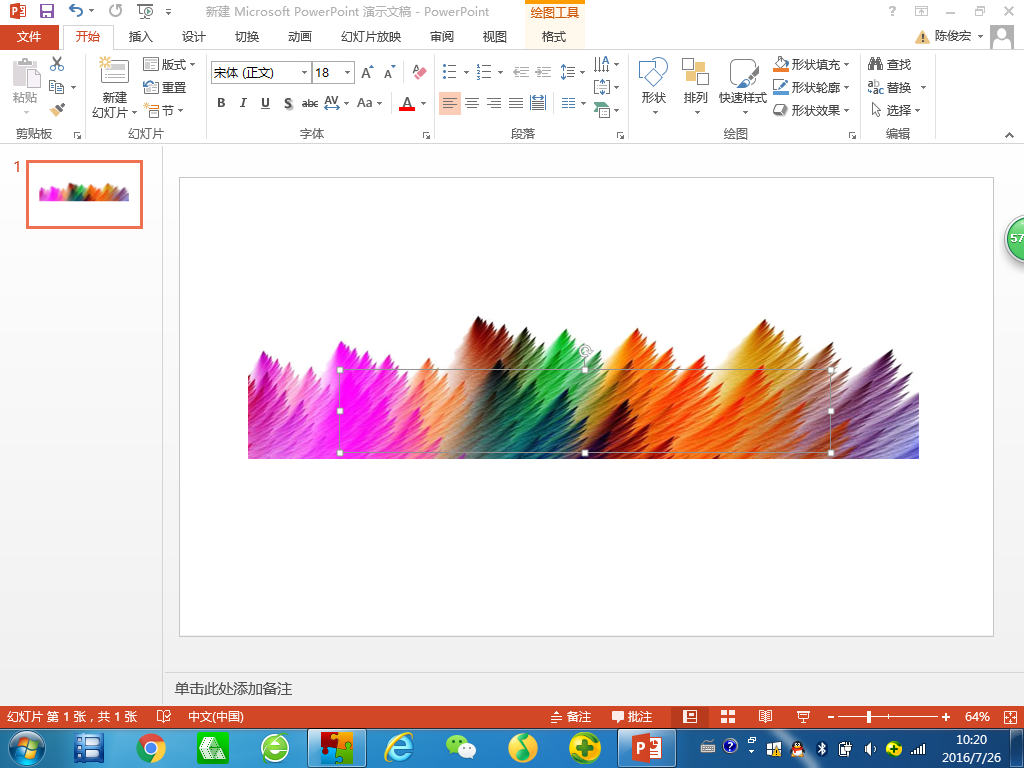Screen dimensions: 1024x768
Task: Toggle Italic formatting
Action: pyautogui.click(x=243, y=103)
